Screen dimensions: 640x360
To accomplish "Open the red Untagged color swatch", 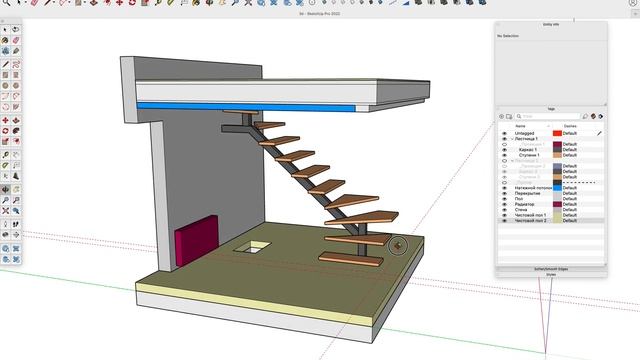I will point(557,133).
